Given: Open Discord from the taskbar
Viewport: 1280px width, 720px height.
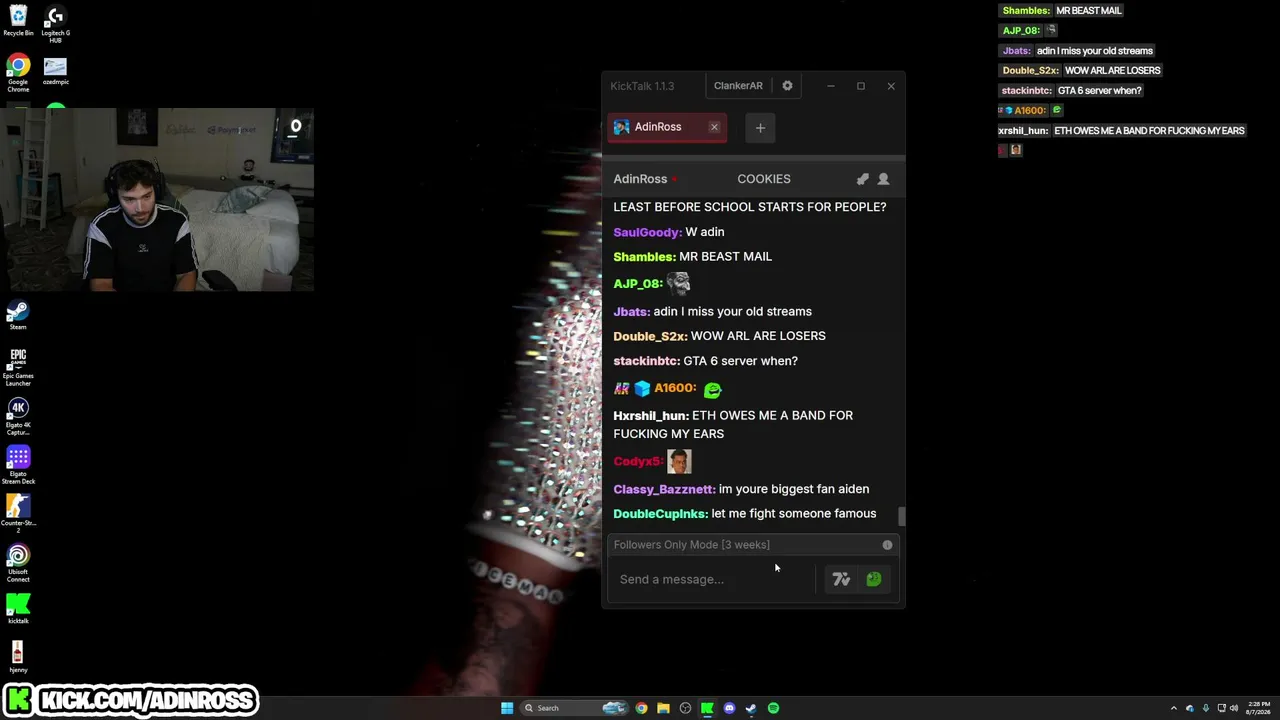Looking at the screenshot, I should coord(729,708).
